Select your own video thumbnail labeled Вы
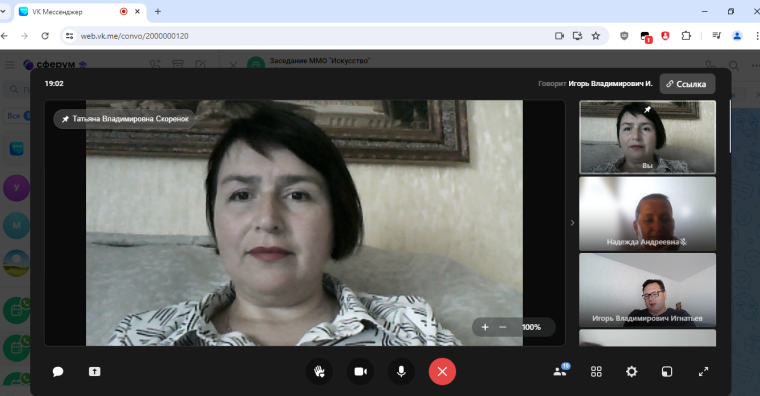 647,137
